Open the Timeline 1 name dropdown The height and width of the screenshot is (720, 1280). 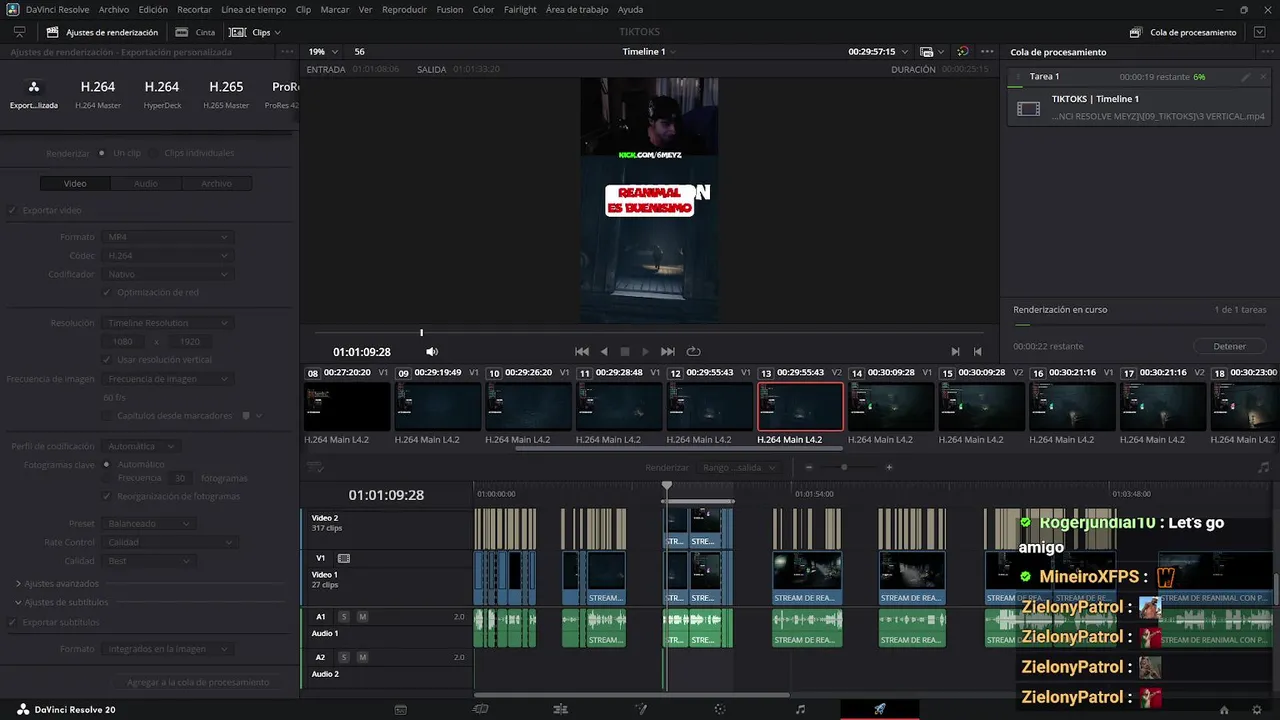click(649, 51)
